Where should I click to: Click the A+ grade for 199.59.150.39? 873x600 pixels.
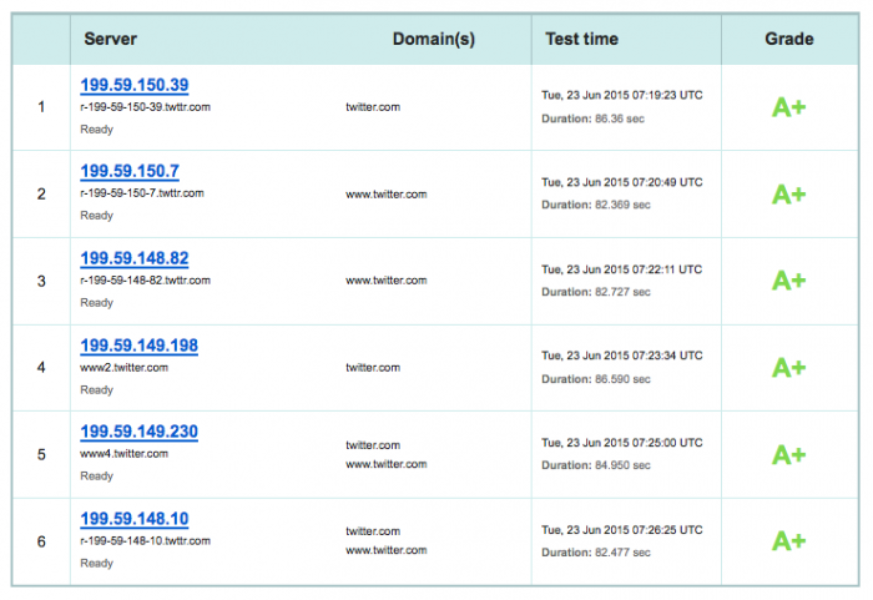point(789,107)
